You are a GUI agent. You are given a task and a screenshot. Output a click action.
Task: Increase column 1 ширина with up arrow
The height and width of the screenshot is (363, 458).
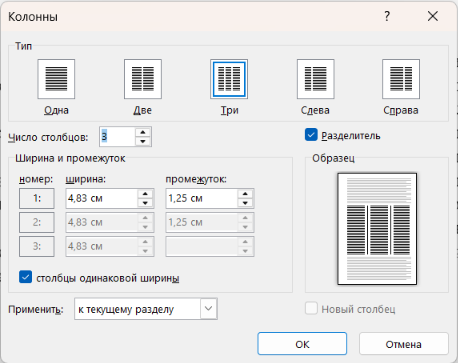click(x=145, y=194)
